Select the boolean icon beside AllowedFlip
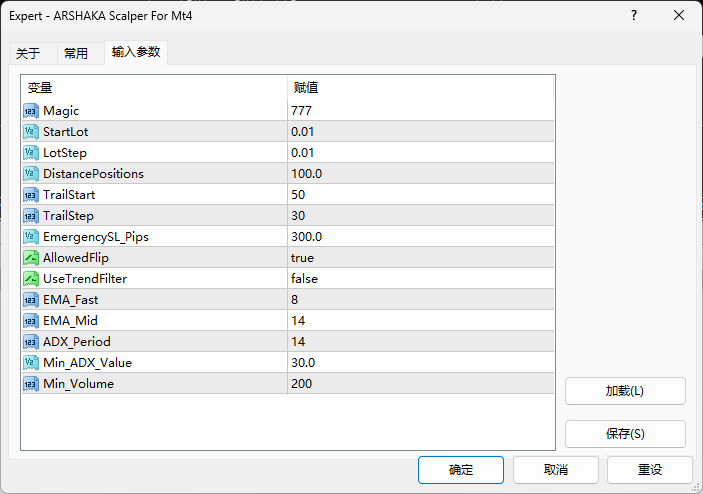Screen dimensions: 703x494 31,258
